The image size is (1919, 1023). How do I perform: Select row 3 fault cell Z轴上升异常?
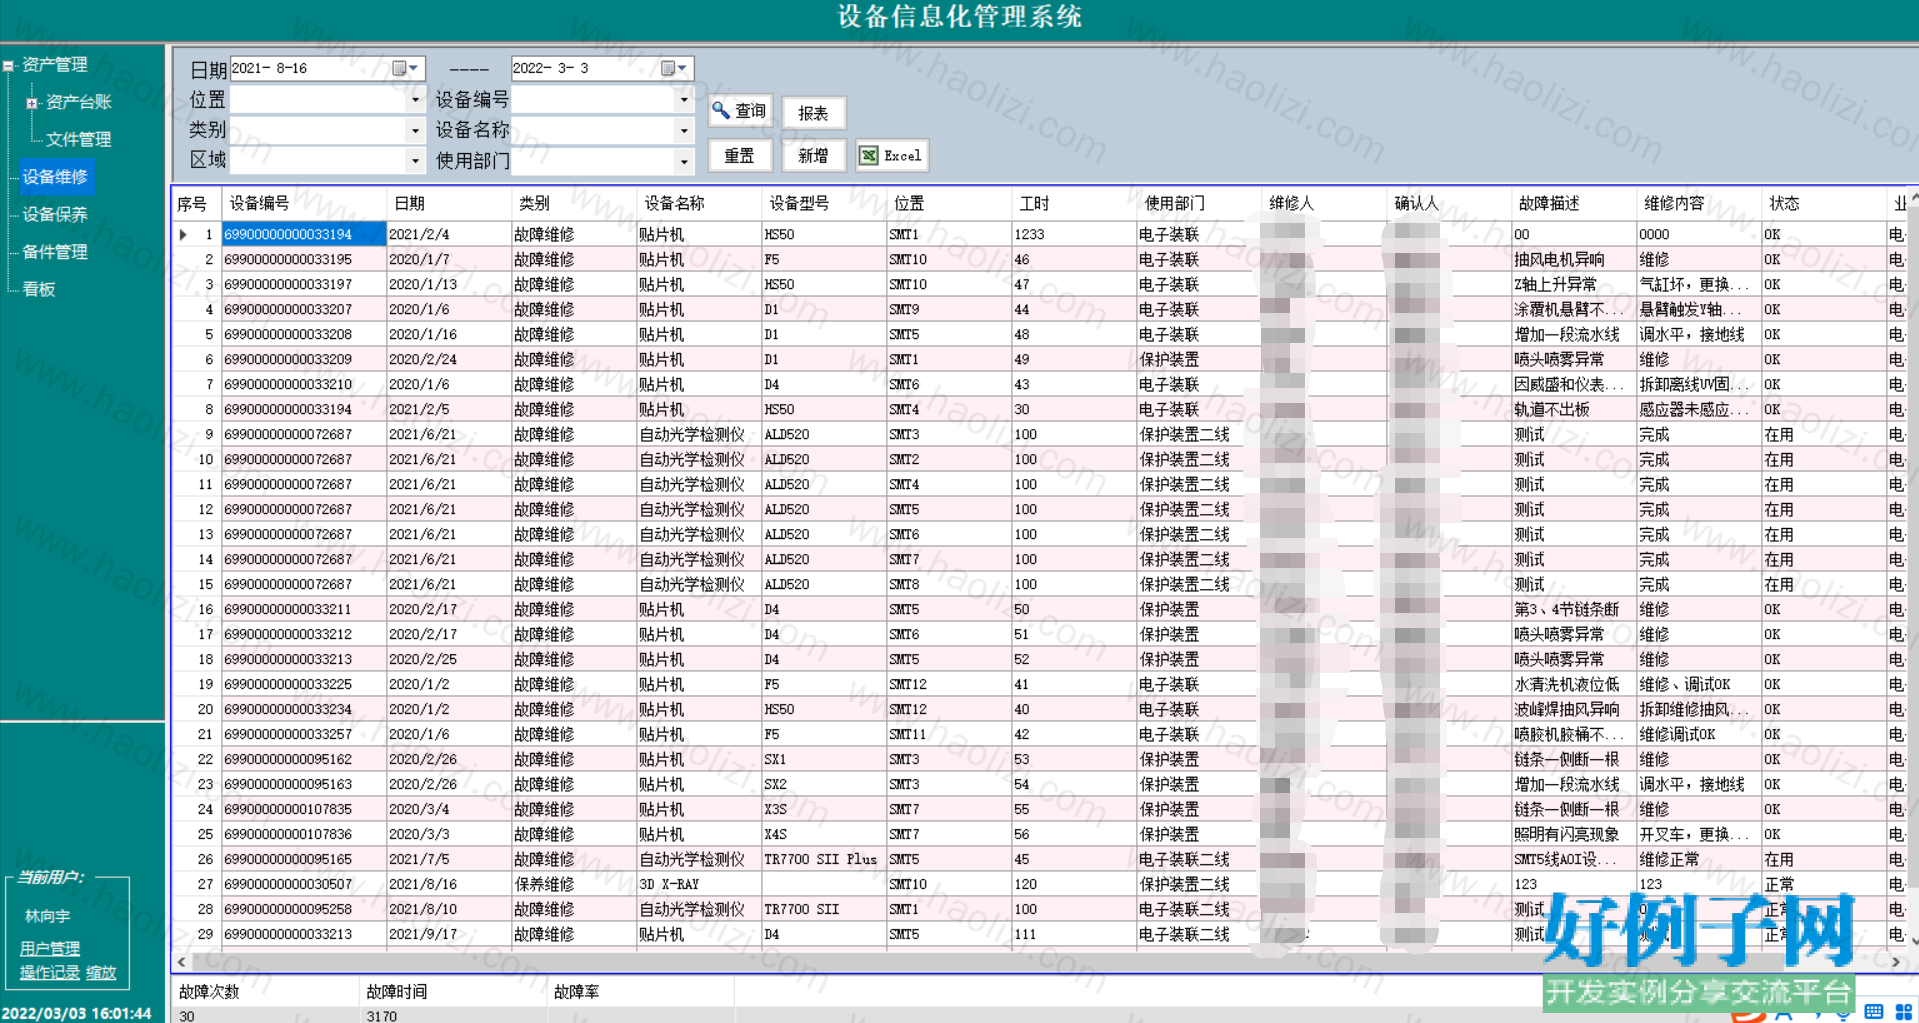coord(1574,284)
